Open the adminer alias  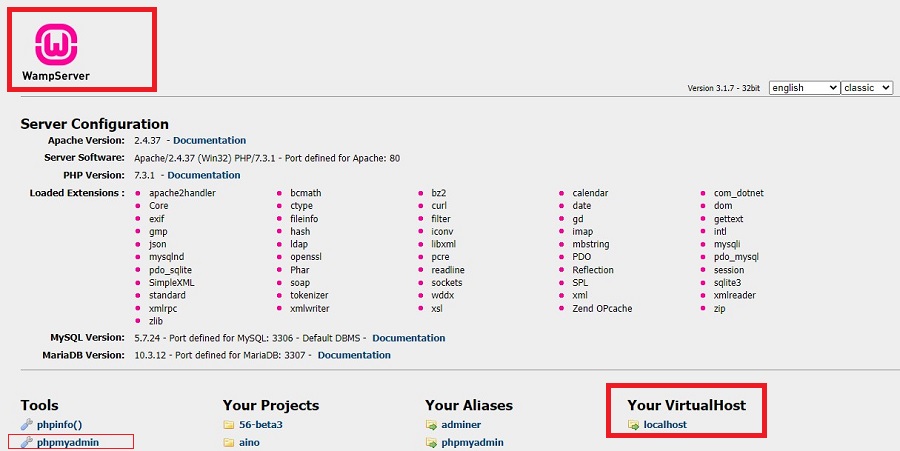[461, 425]
